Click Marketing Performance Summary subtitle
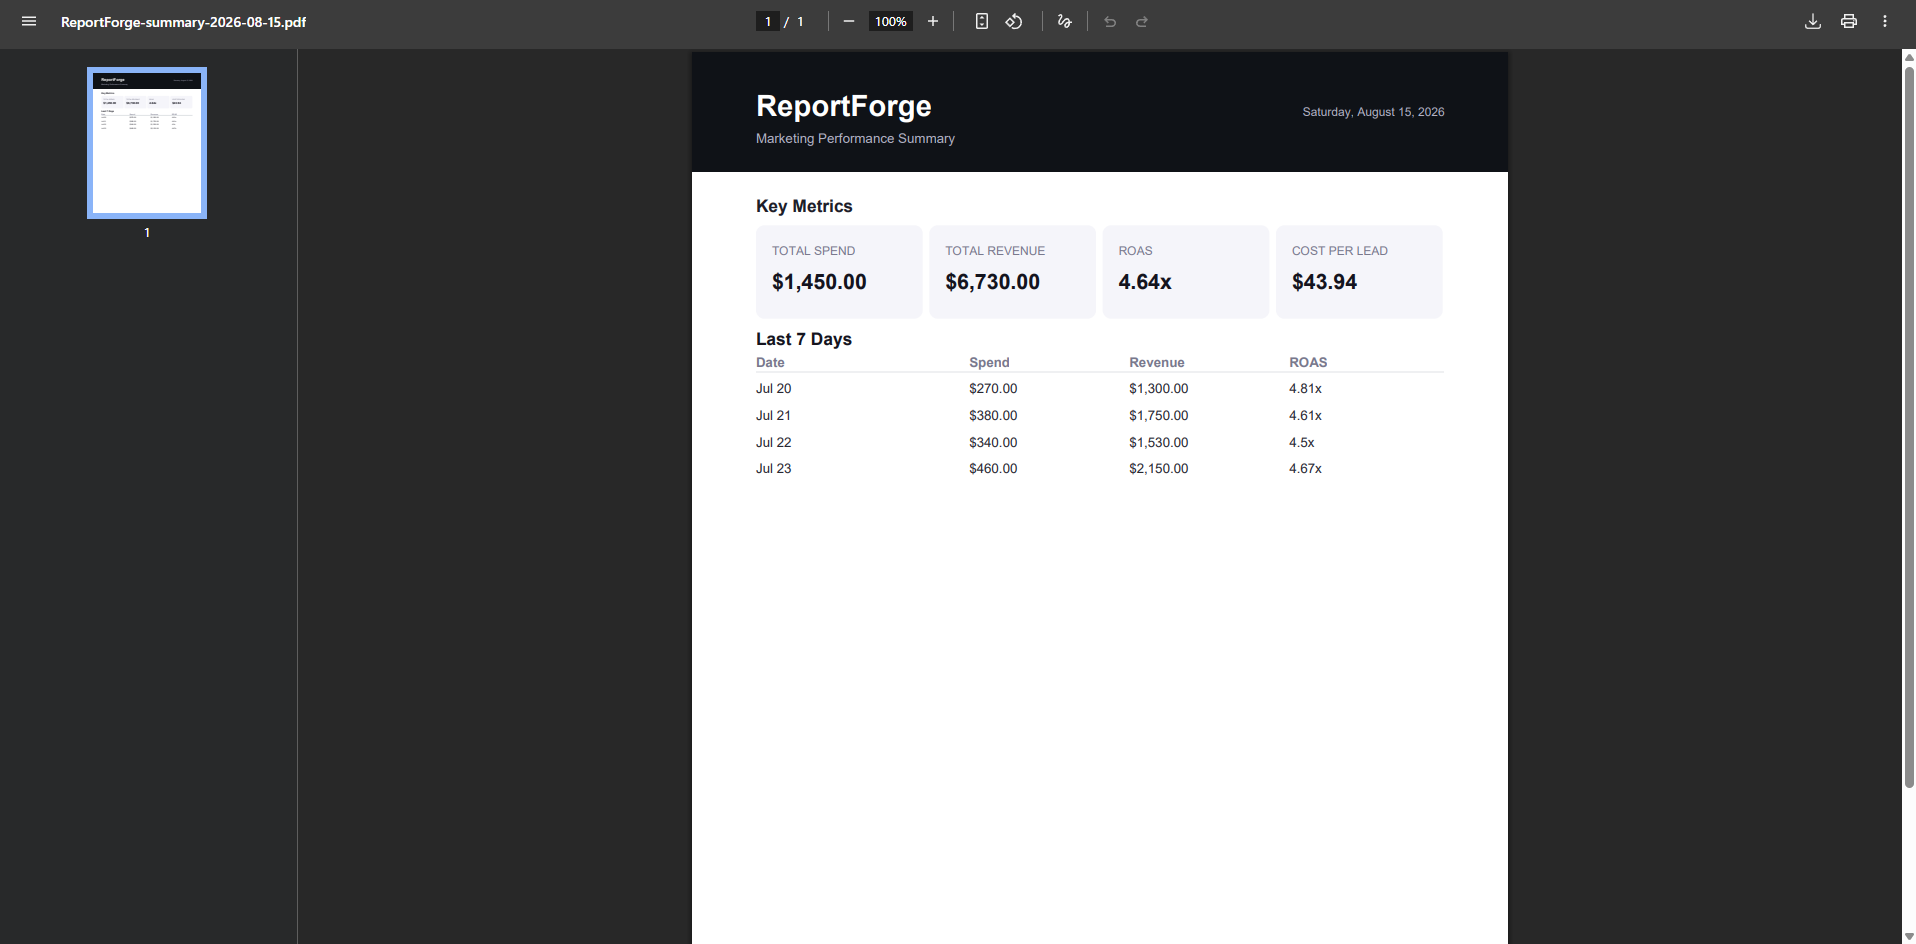 coord(855,138)
